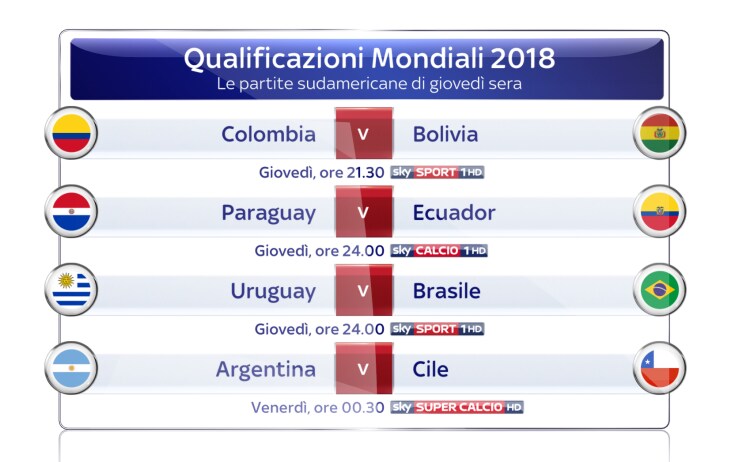Screen dimensions: 738x462
Task: Click the Colombia flag icon
Action: pyautogui.click(x=71, y=133)
